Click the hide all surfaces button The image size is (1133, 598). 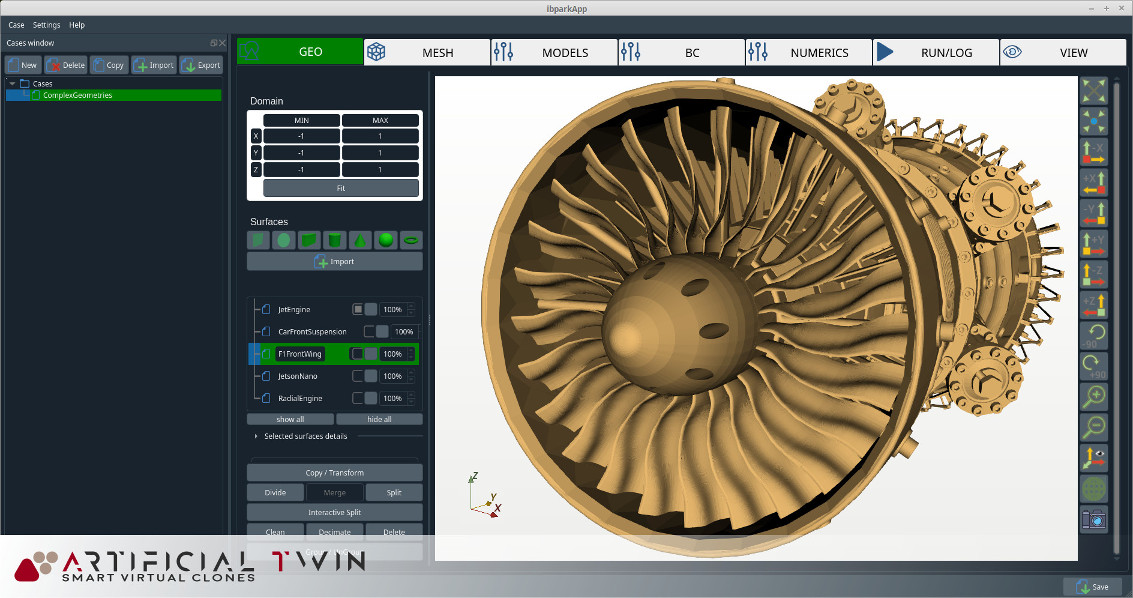click(x=379, y=419)
